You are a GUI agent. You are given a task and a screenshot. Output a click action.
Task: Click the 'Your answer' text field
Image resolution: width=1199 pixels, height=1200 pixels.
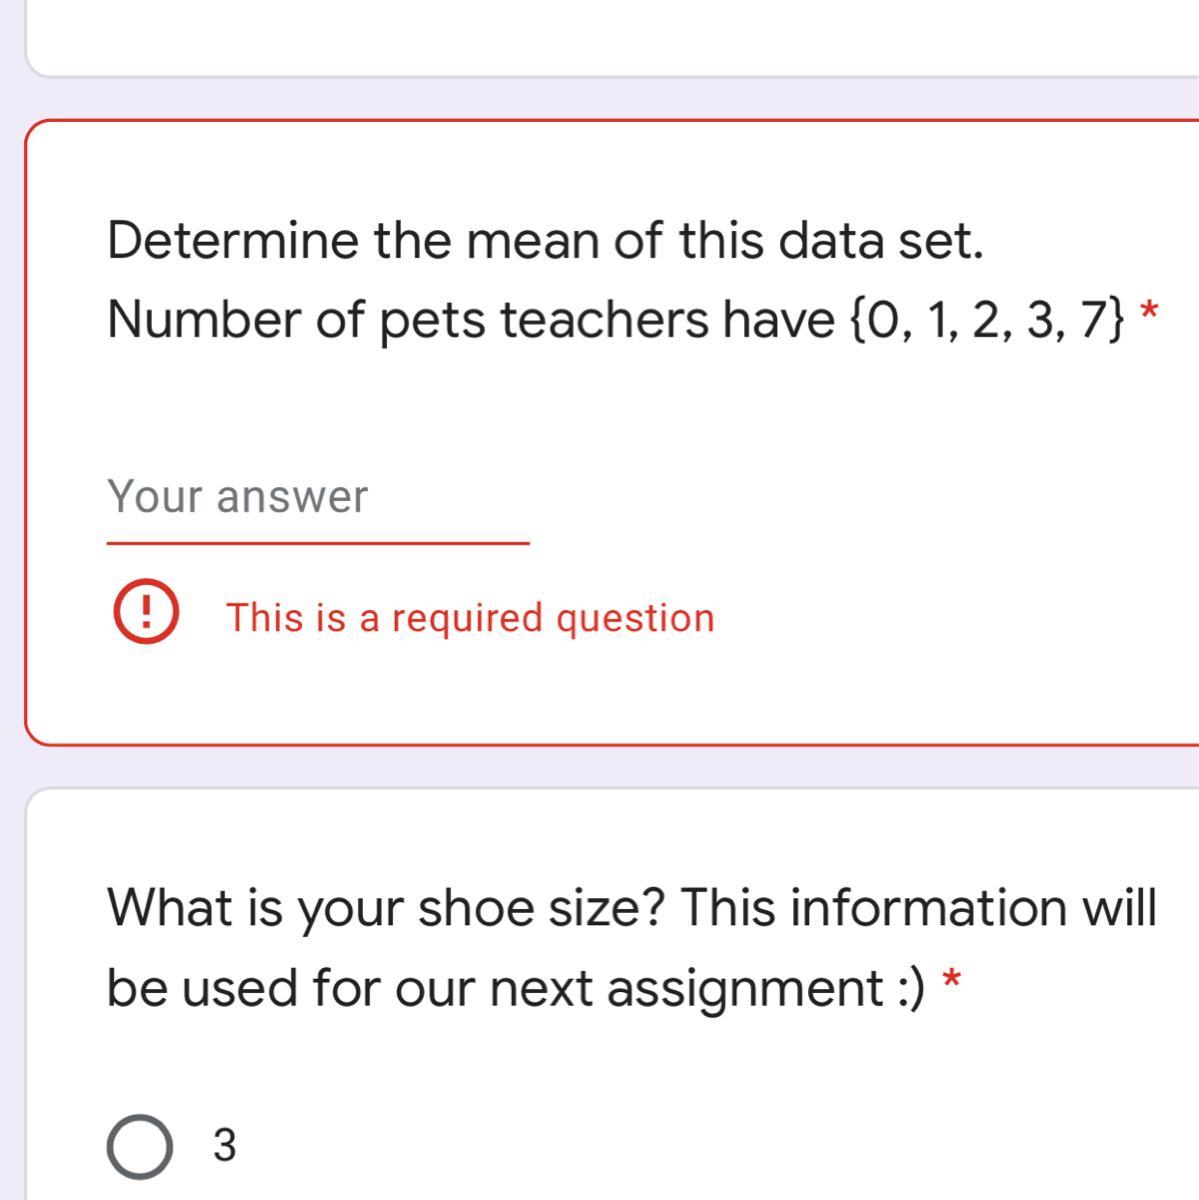(x=317, y=497)
